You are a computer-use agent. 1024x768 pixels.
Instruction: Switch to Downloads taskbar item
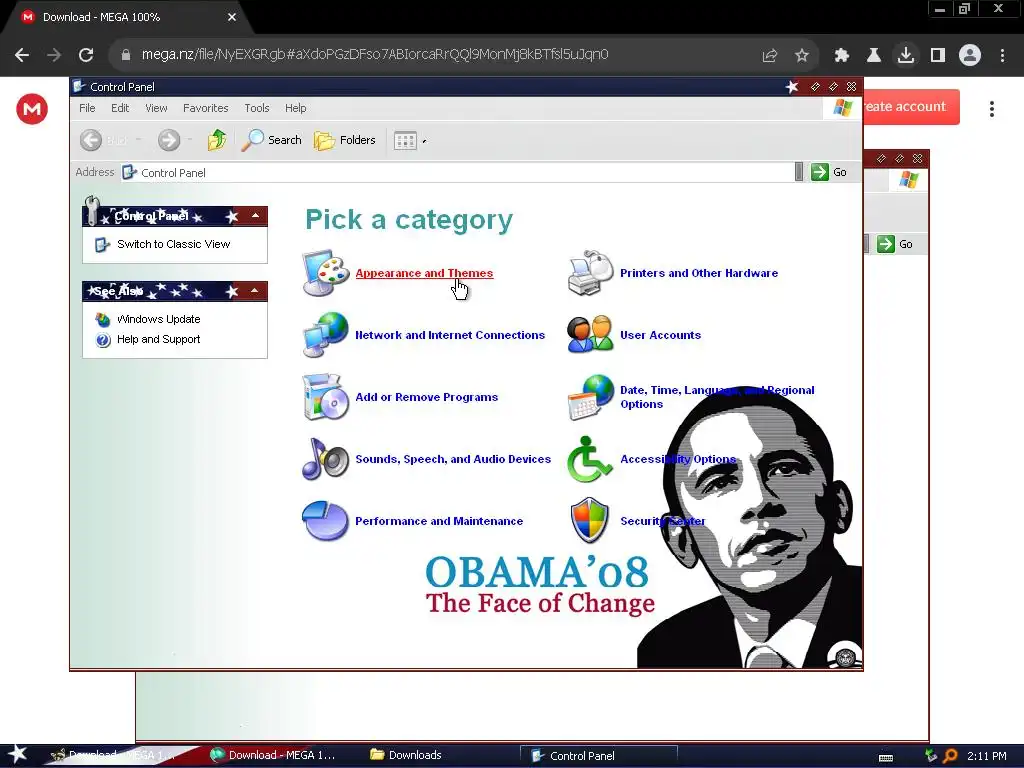pos(406,755)
